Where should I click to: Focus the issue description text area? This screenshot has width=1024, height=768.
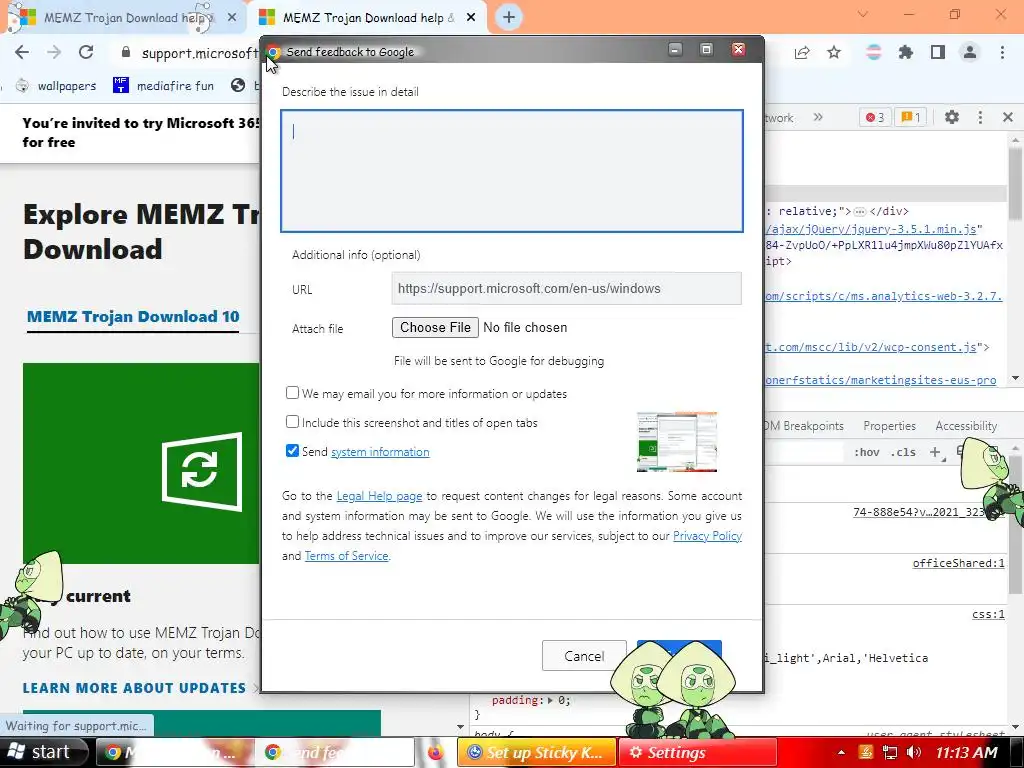(512, 171)
